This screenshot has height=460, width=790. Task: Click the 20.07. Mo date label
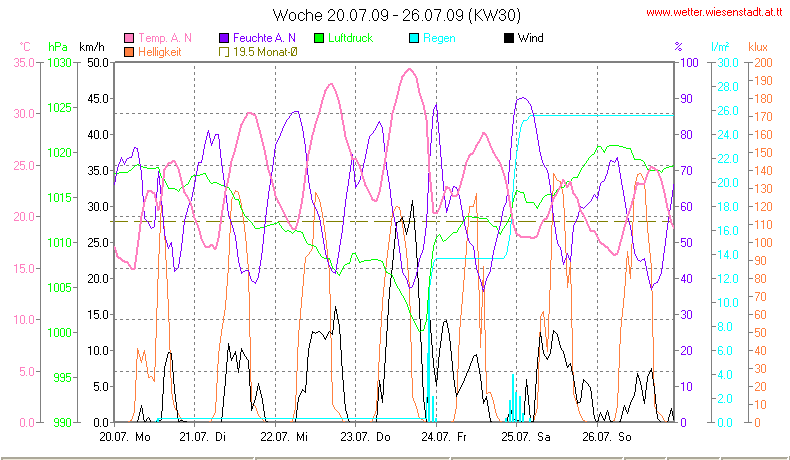click(125, 437)
